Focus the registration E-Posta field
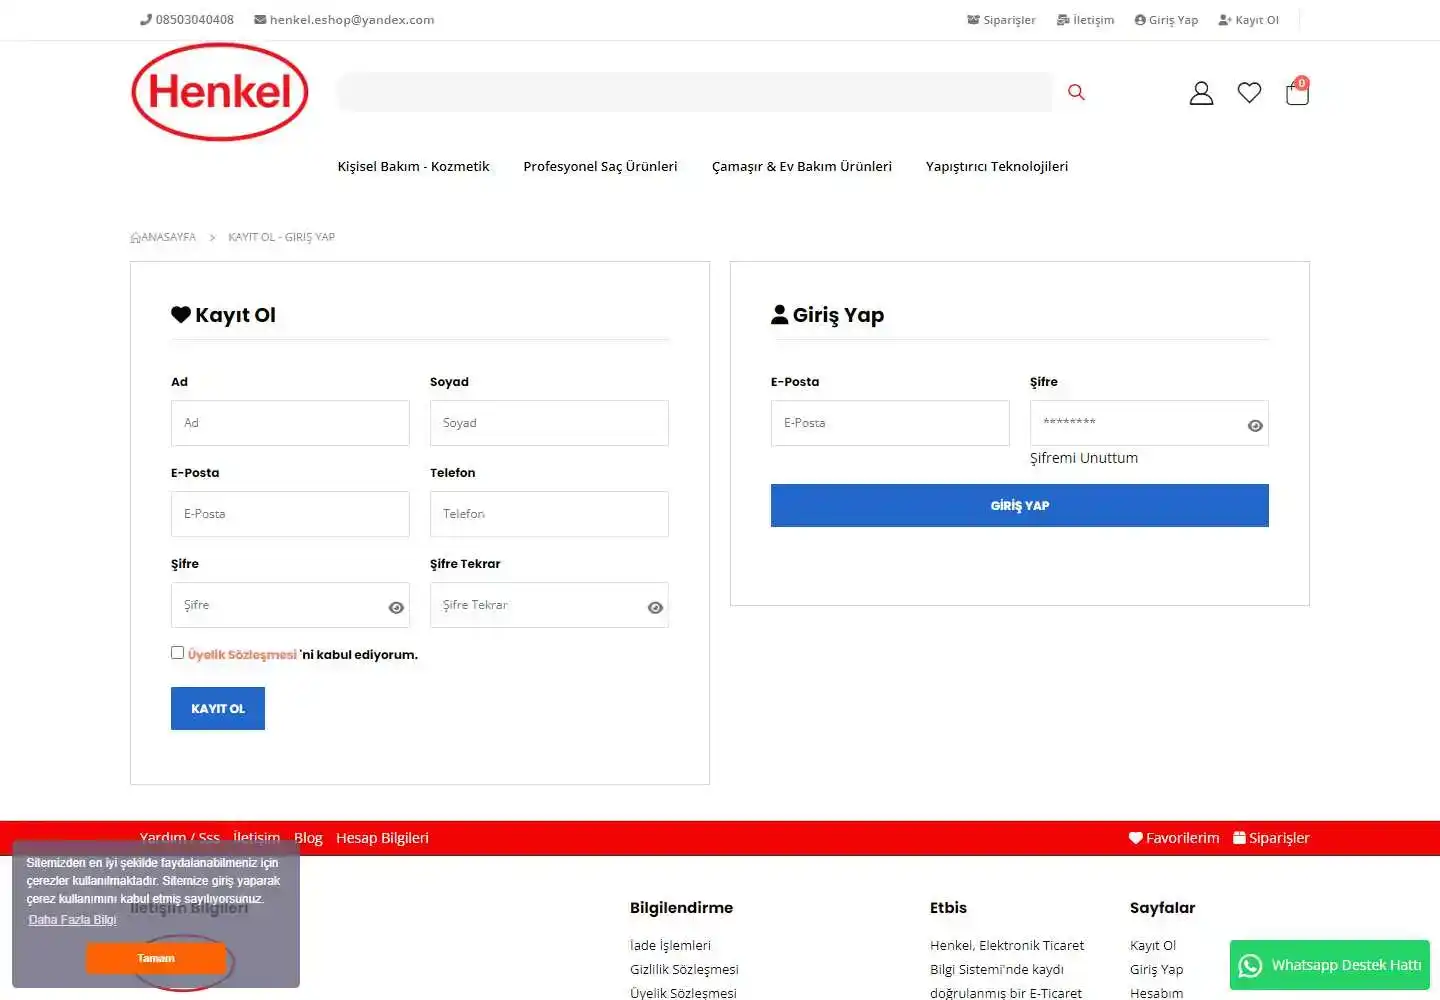The image size is (1440, 1000). coord(290,514)
